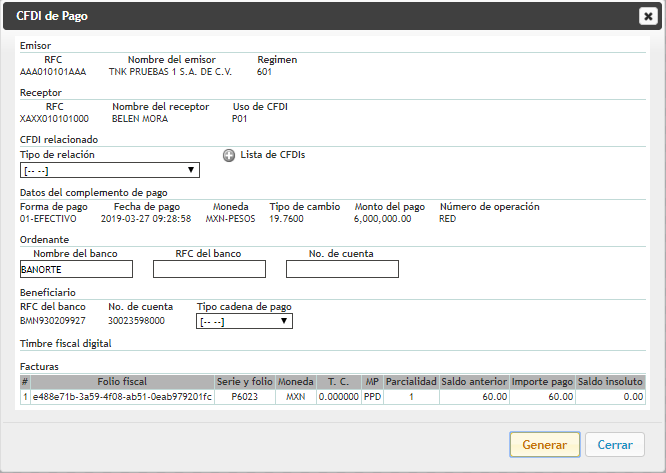The height and width of the screenshot is (473, 666).
Task: Click the No. de cuenta ordenante field
Action: tap(342, 269)
